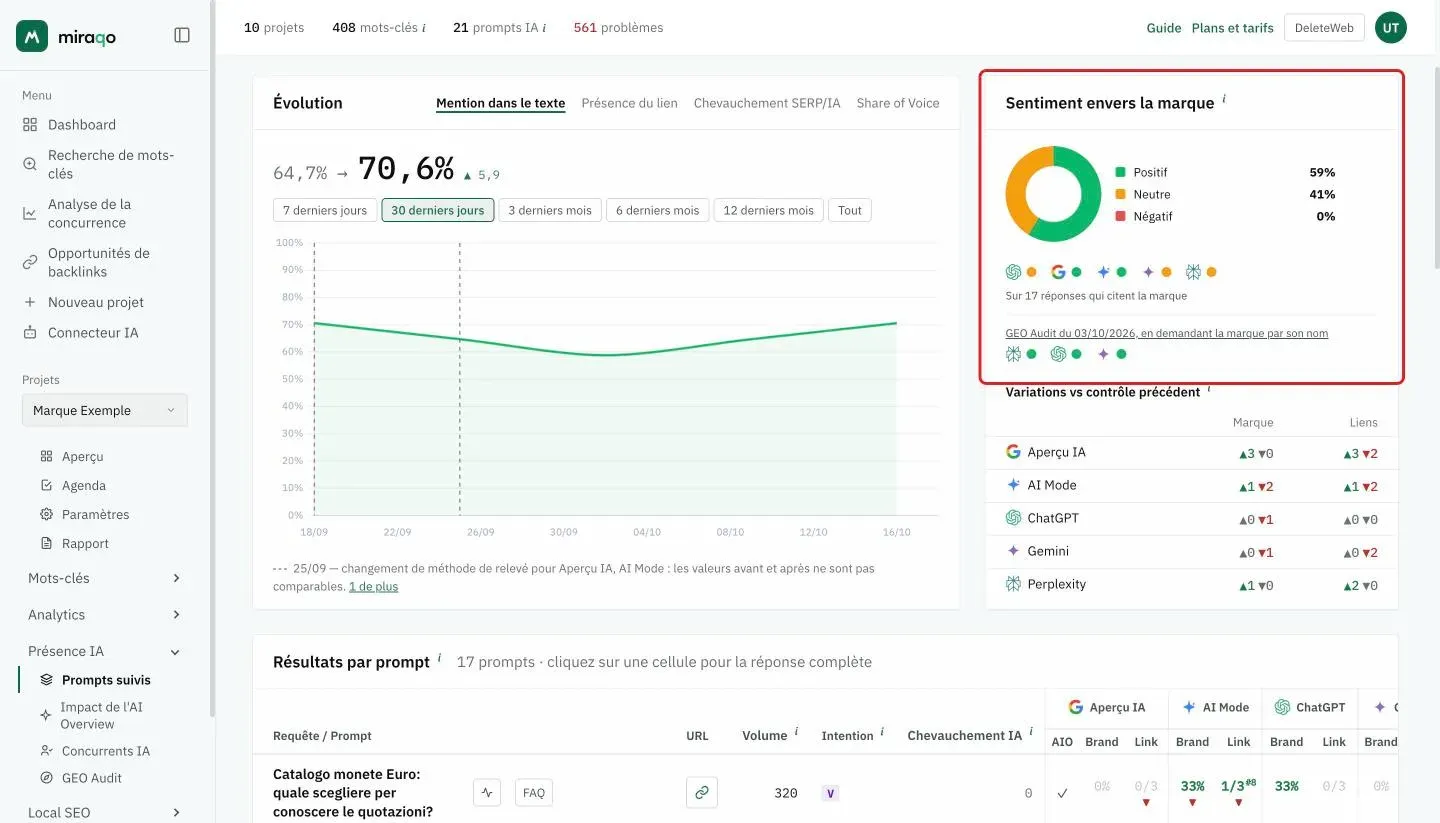Click the pulse history icon for Catalogo monete prompt
Image resolution: width=1440 pixels, height=823 pixels.
point(487,793)
